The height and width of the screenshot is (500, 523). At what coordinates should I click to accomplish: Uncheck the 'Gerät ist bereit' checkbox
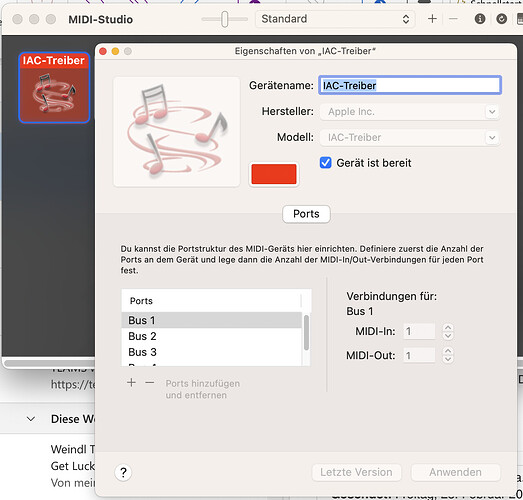click(x=326, y=163)
